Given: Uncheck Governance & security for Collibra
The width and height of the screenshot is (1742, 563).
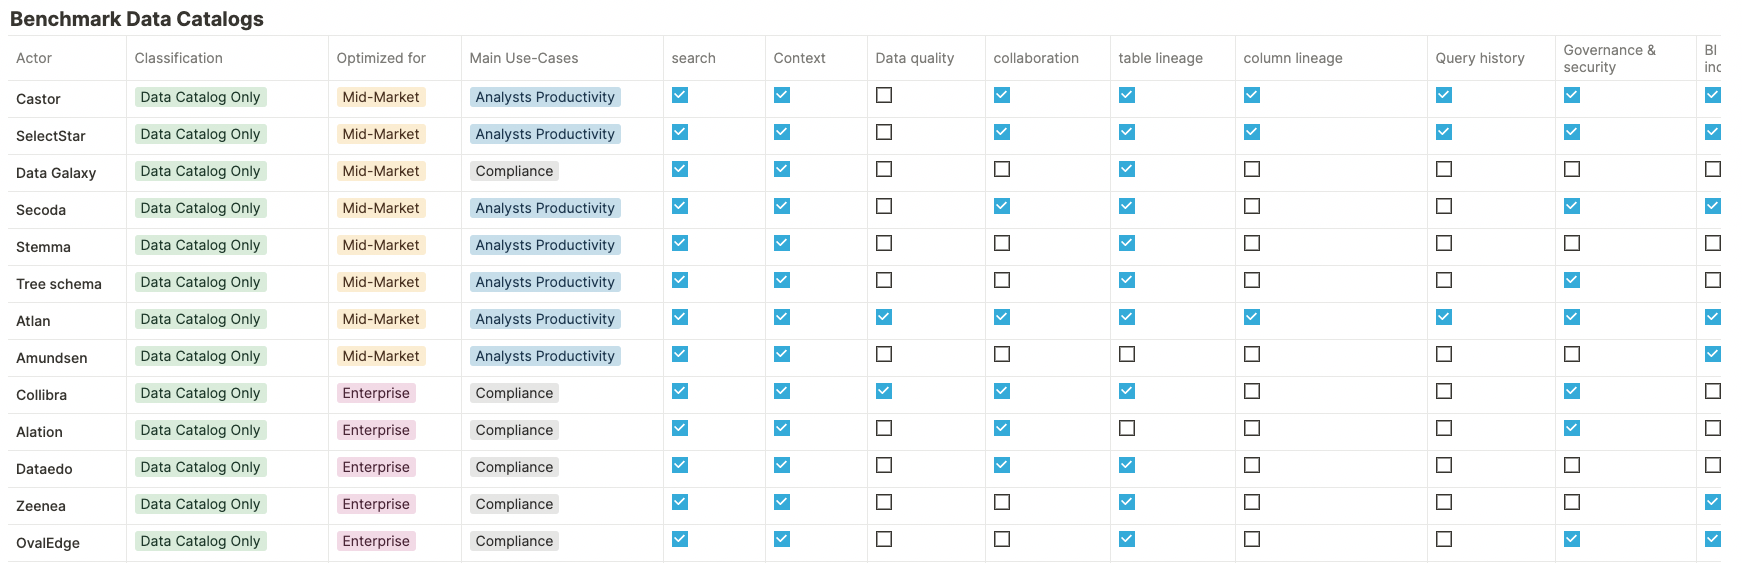Looking at the screenshot, I should coord(1572,392).
